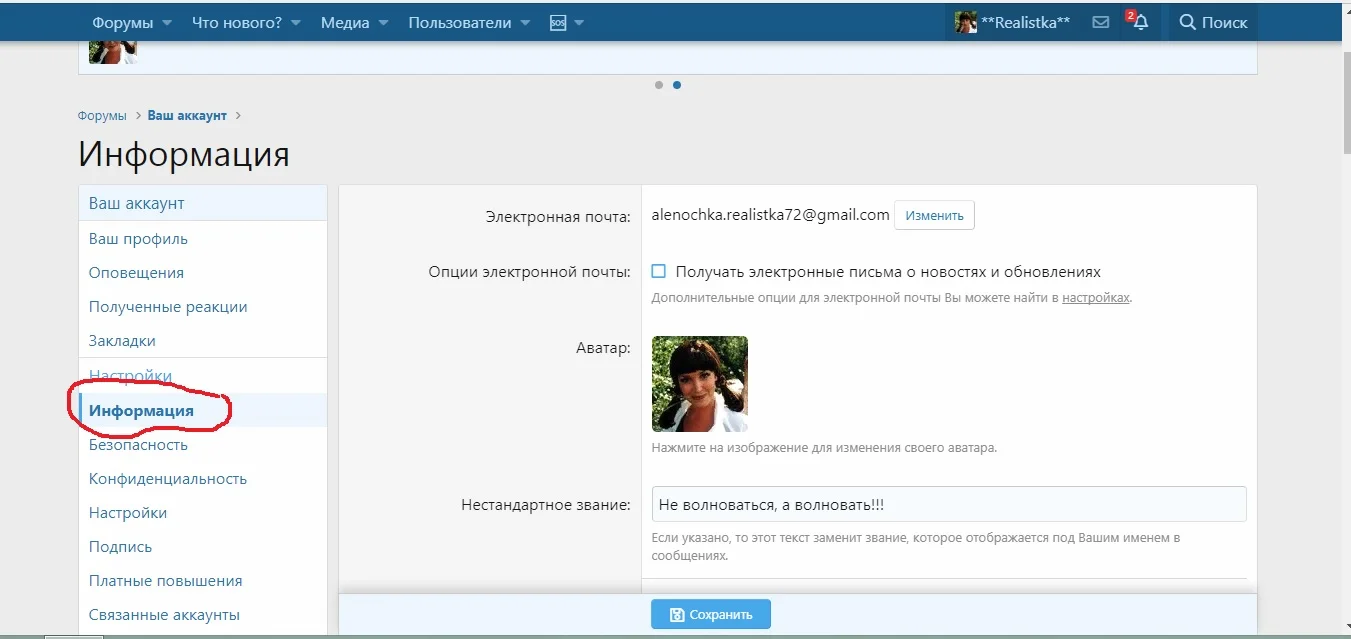Viewport: 1351px width, 639px height.
Task: Expand the Форумы dropdown arrow
Action: [x=166, y=21]
